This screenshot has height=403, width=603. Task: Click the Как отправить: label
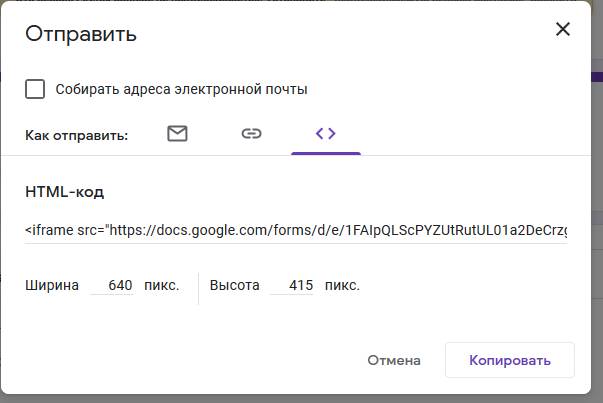click(77, 135)
